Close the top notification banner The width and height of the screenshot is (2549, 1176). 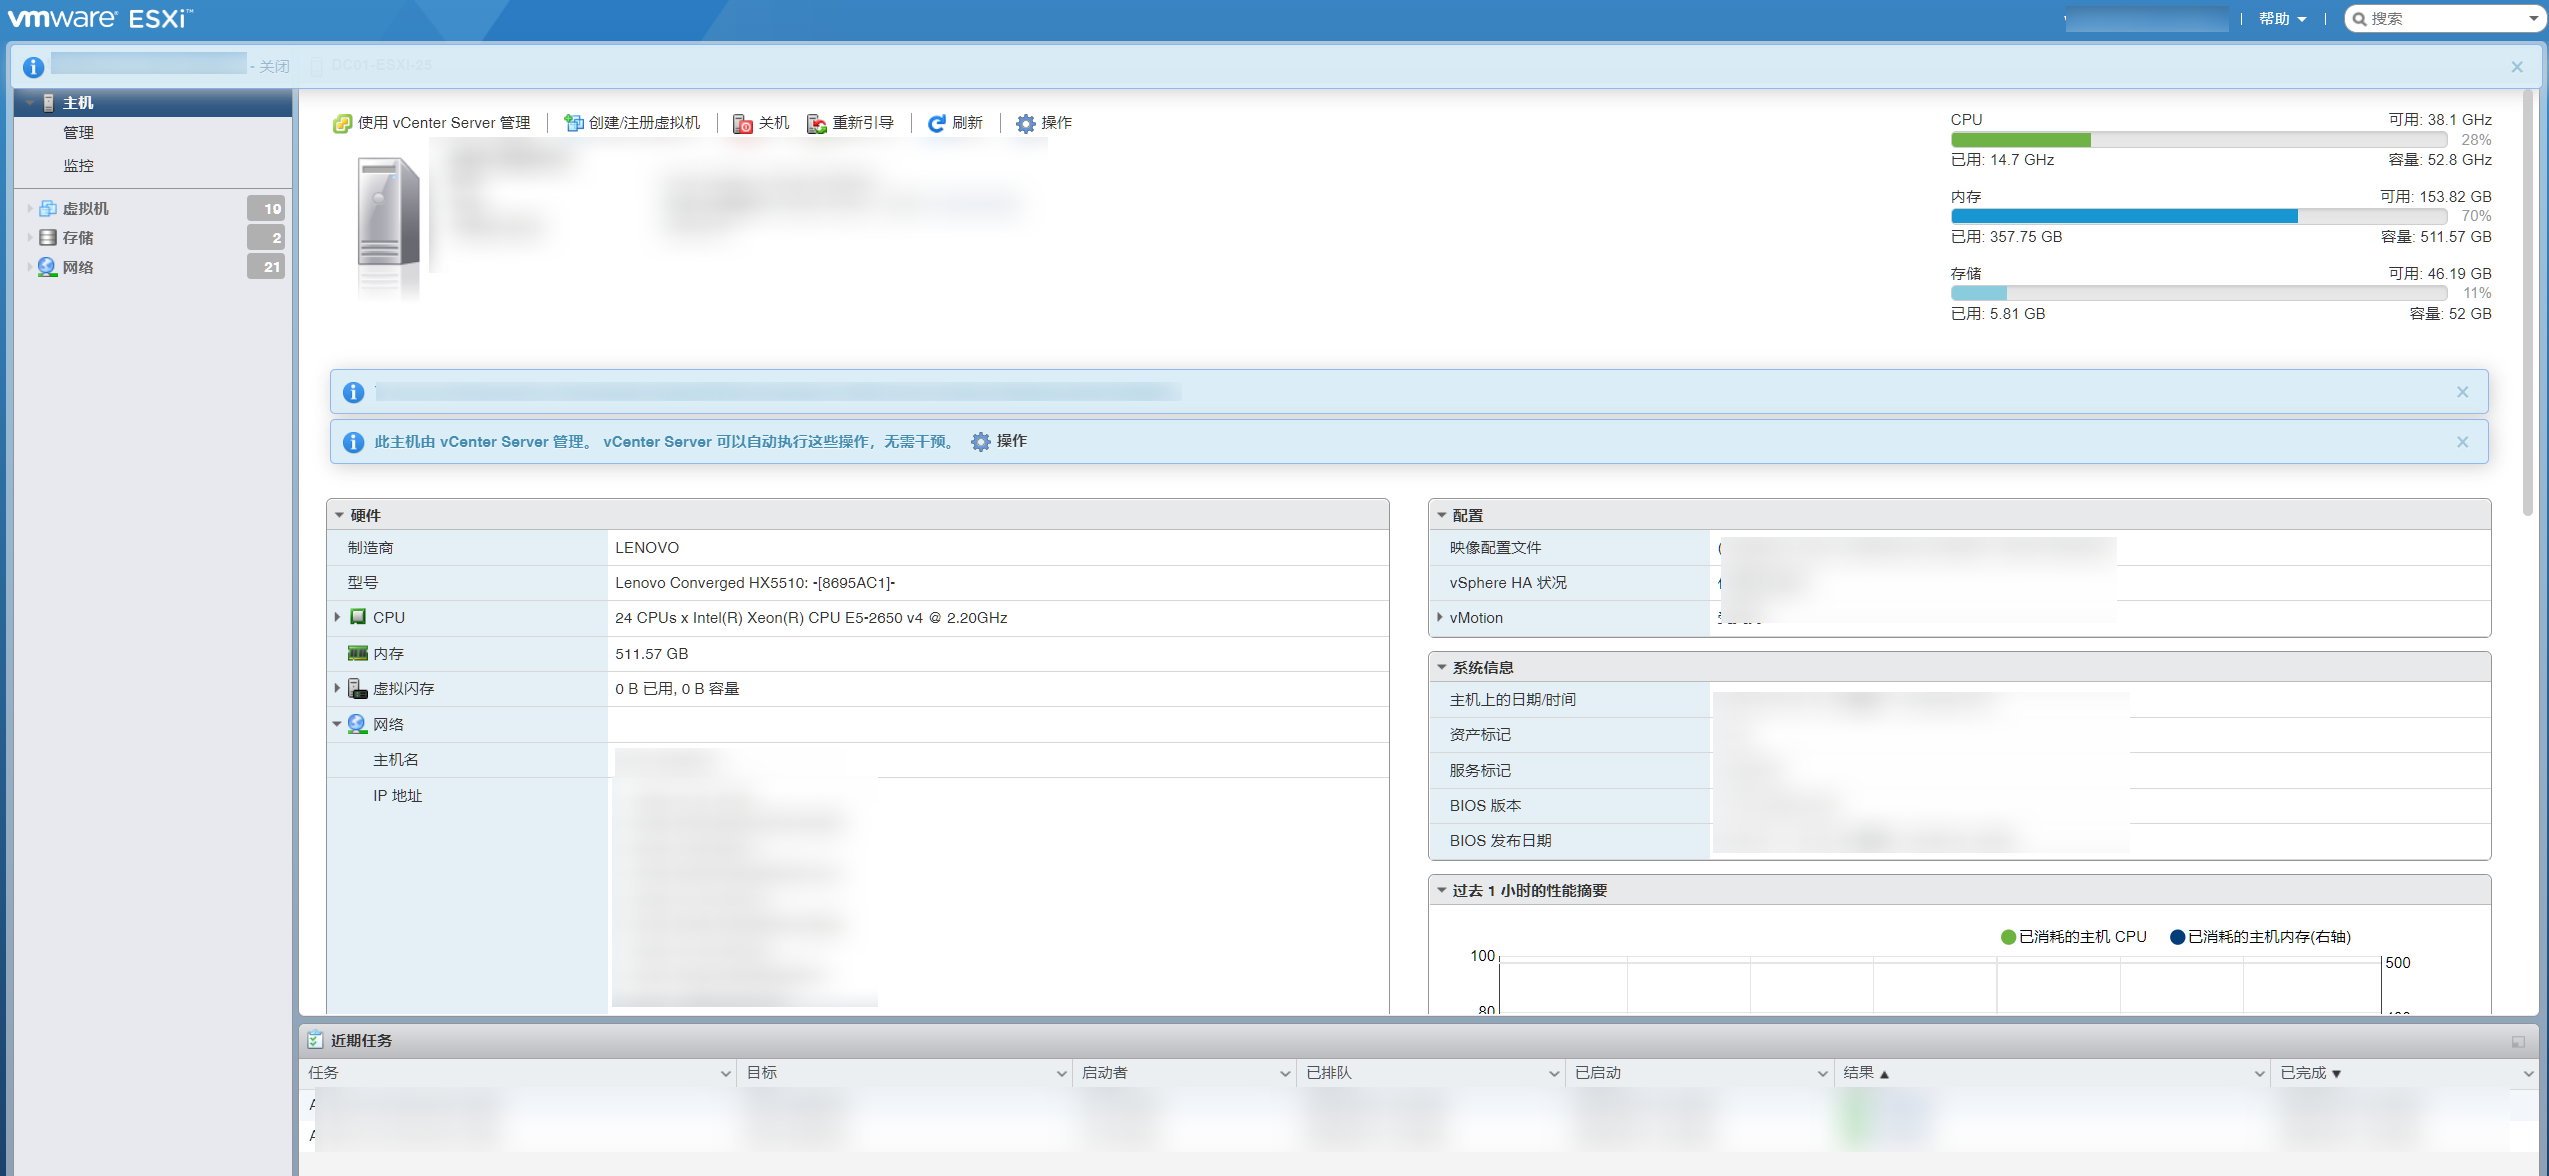tap(2517, 67)
